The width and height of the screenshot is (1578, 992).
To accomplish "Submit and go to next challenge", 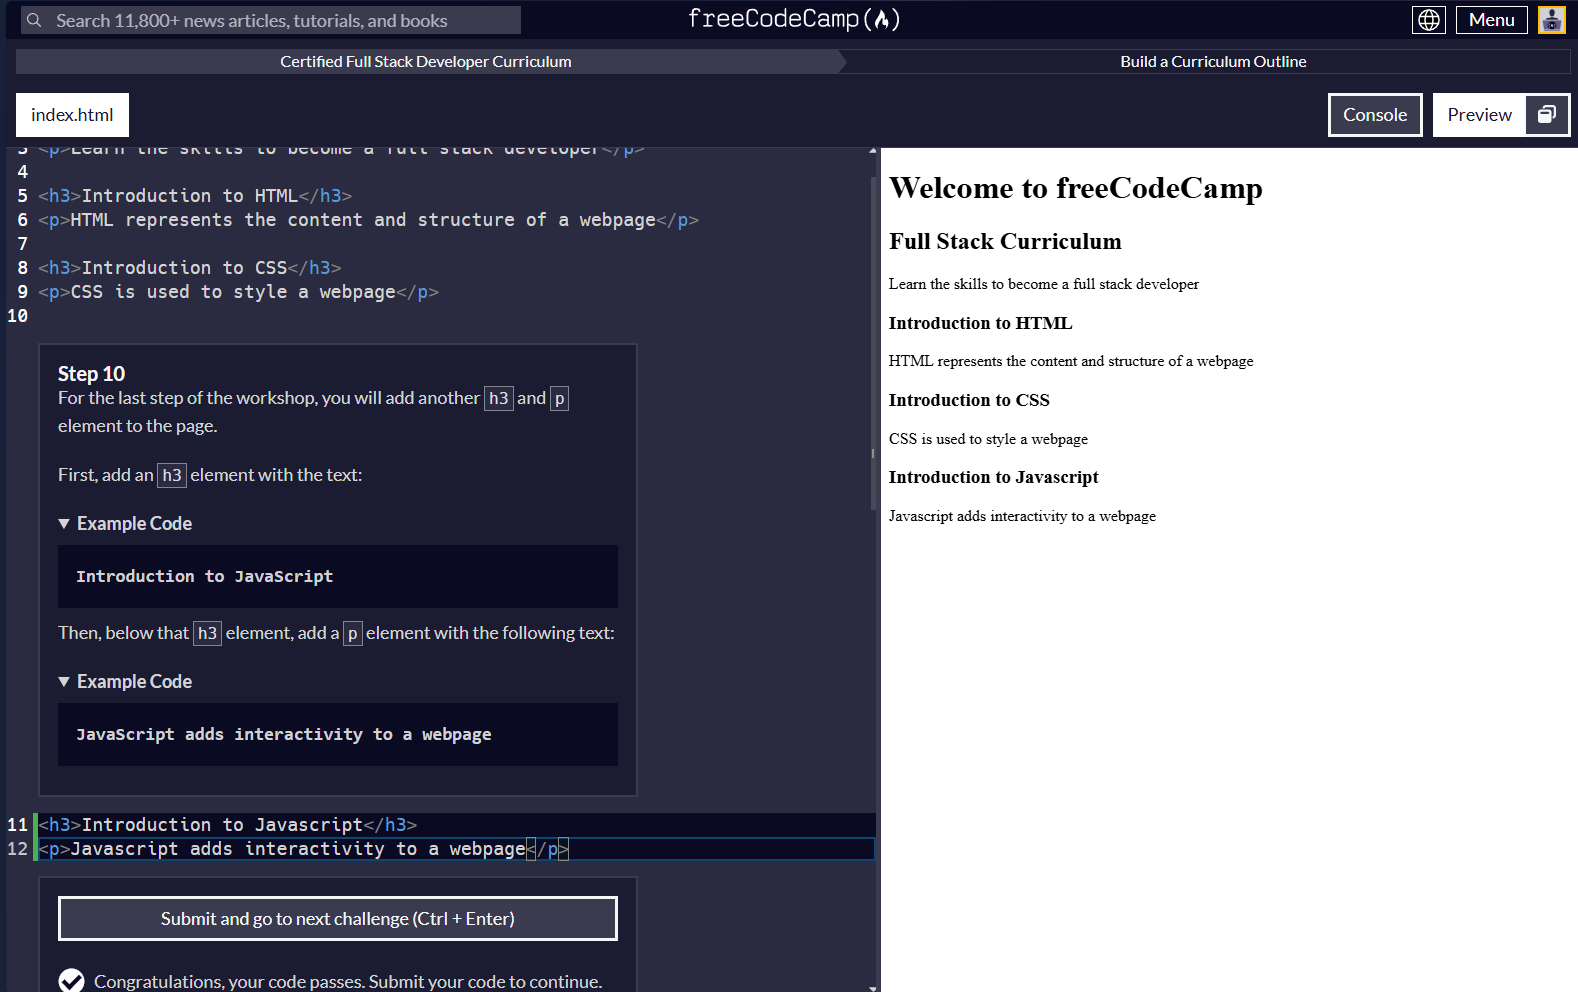I will pos(338,918).
